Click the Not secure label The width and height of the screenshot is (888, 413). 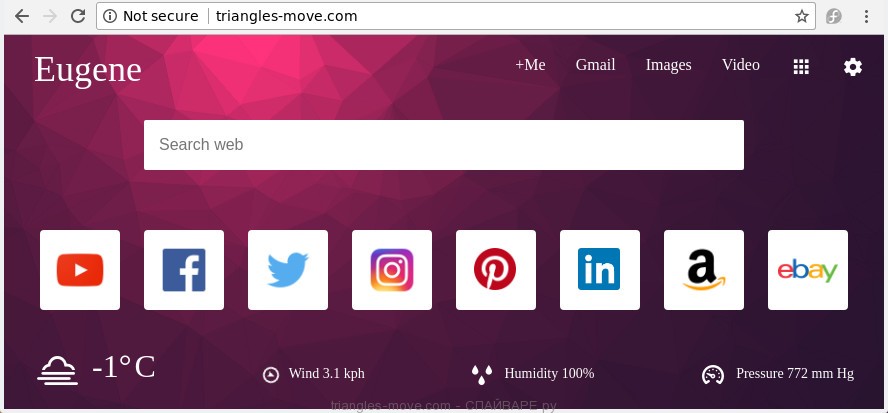pyautogui.click(x=160, y=16)
